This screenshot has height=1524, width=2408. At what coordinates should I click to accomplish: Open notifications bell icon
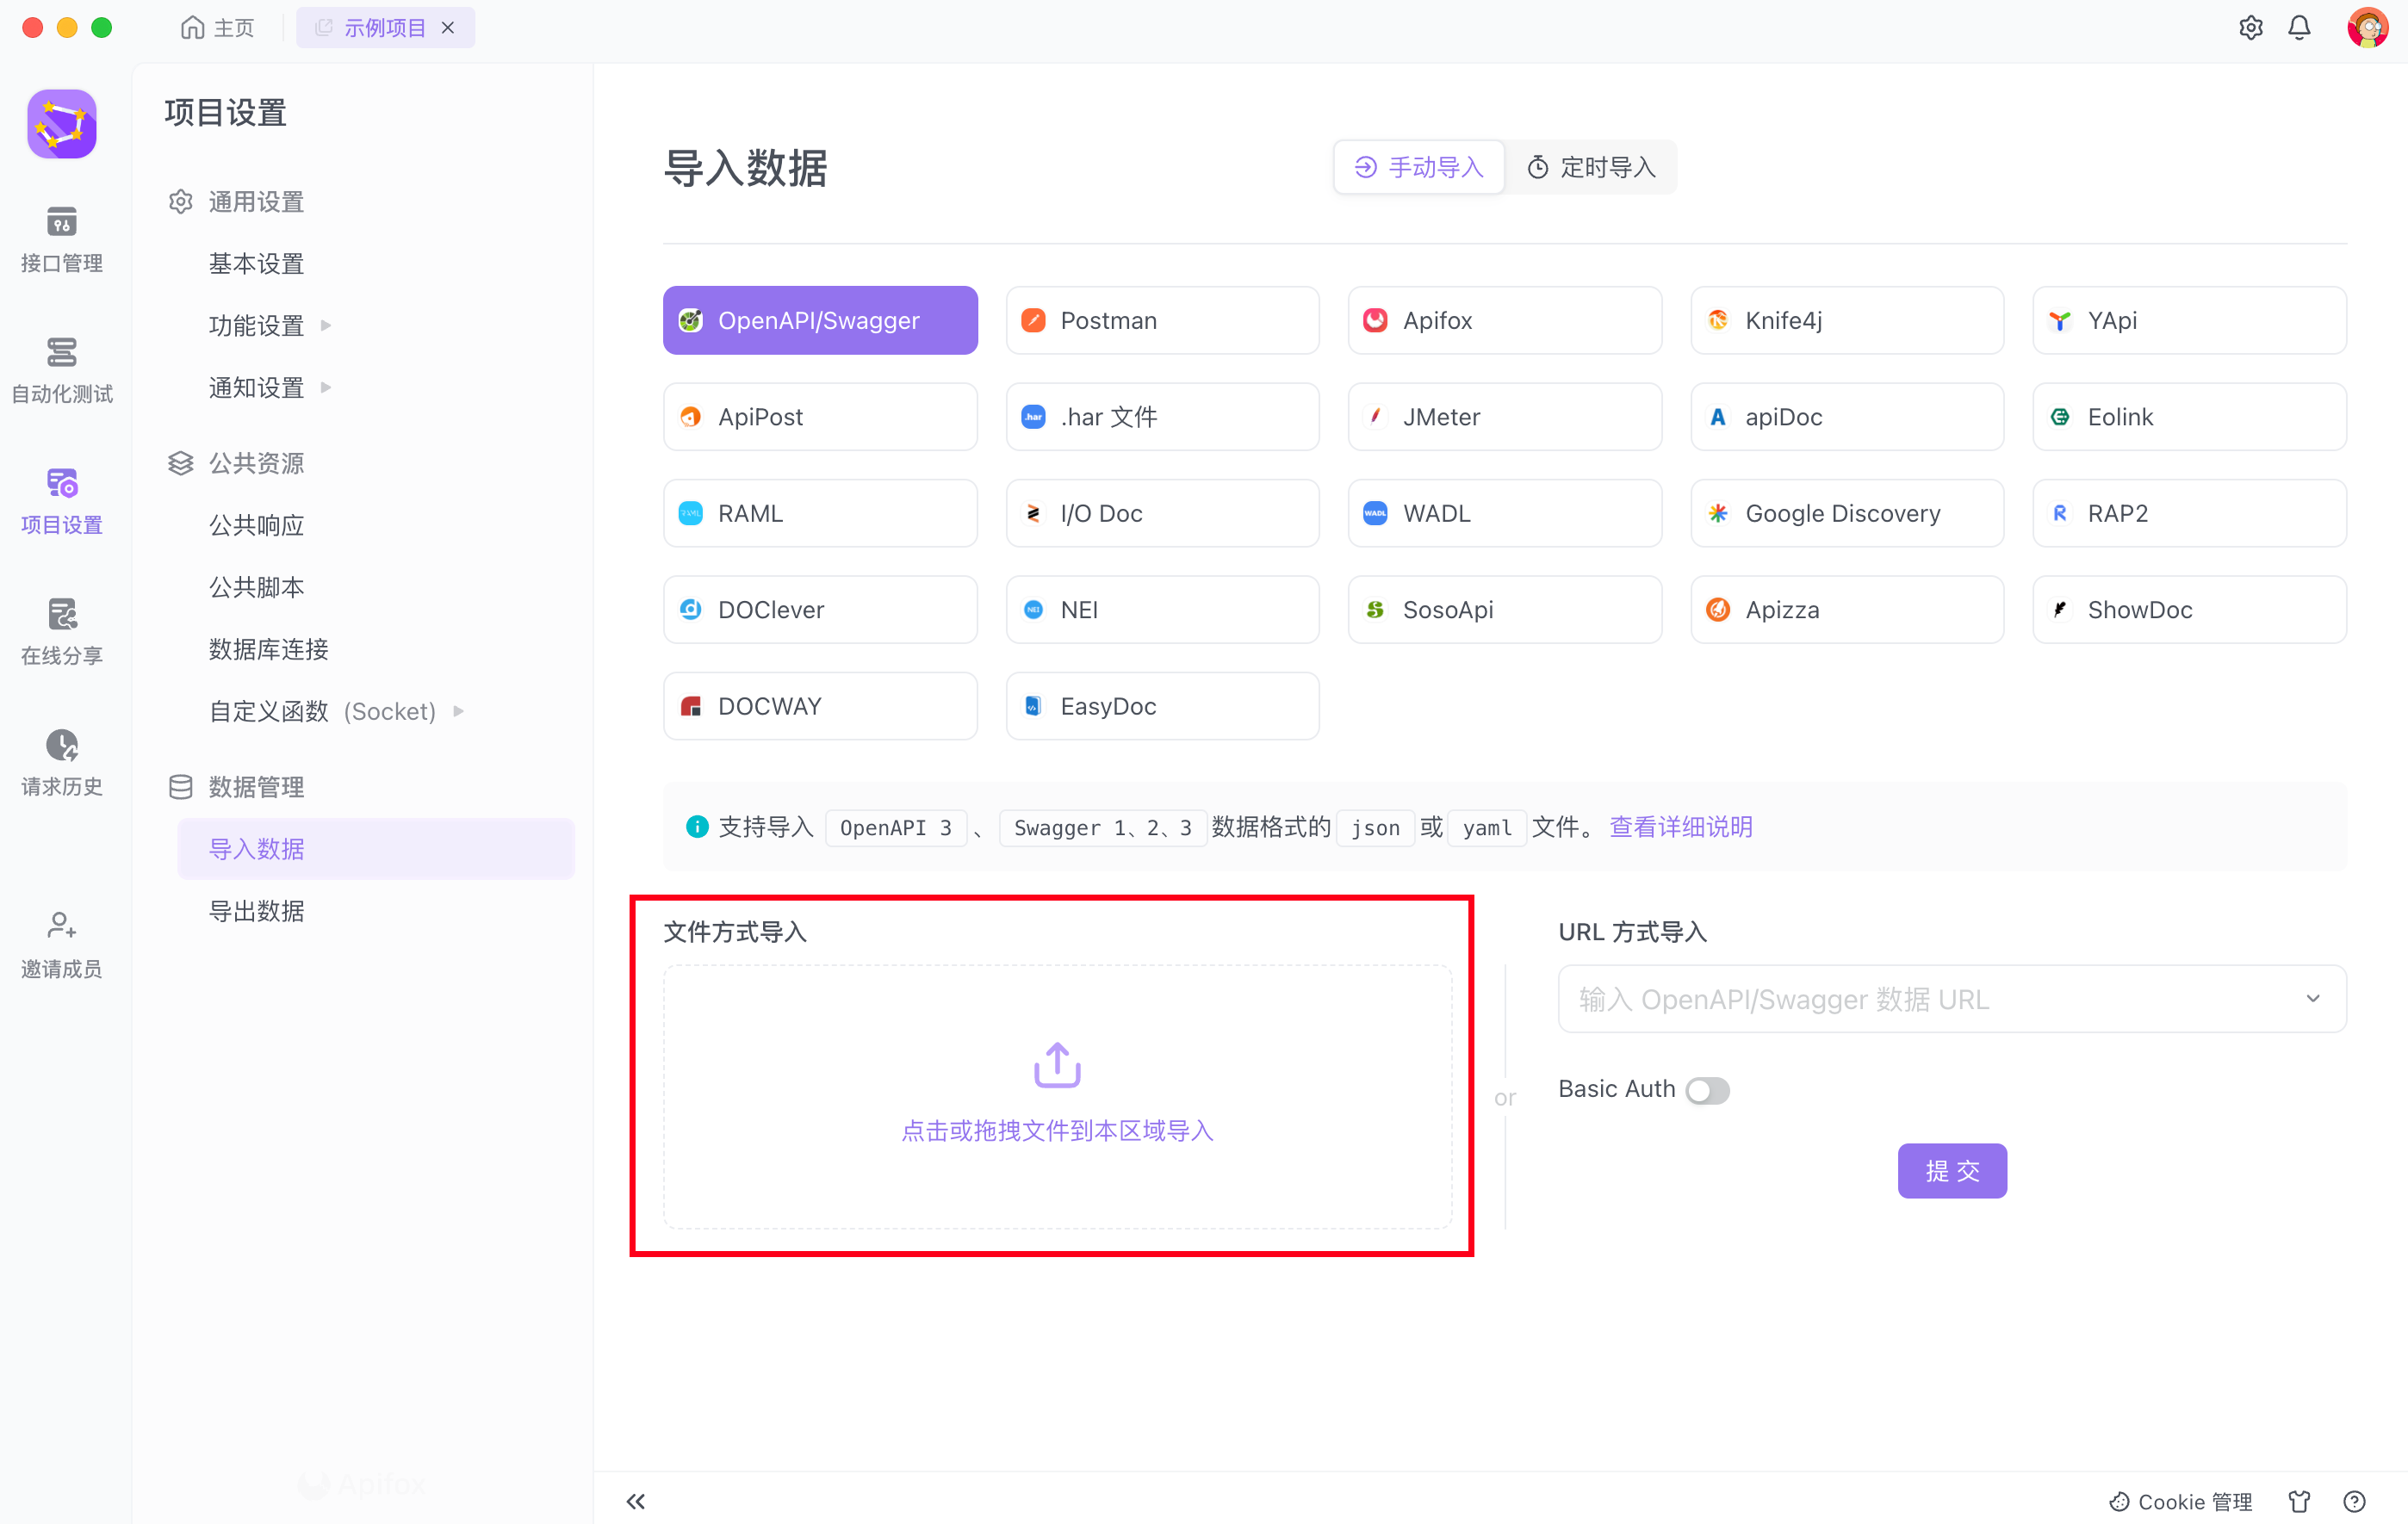[x=2299, y=28]
